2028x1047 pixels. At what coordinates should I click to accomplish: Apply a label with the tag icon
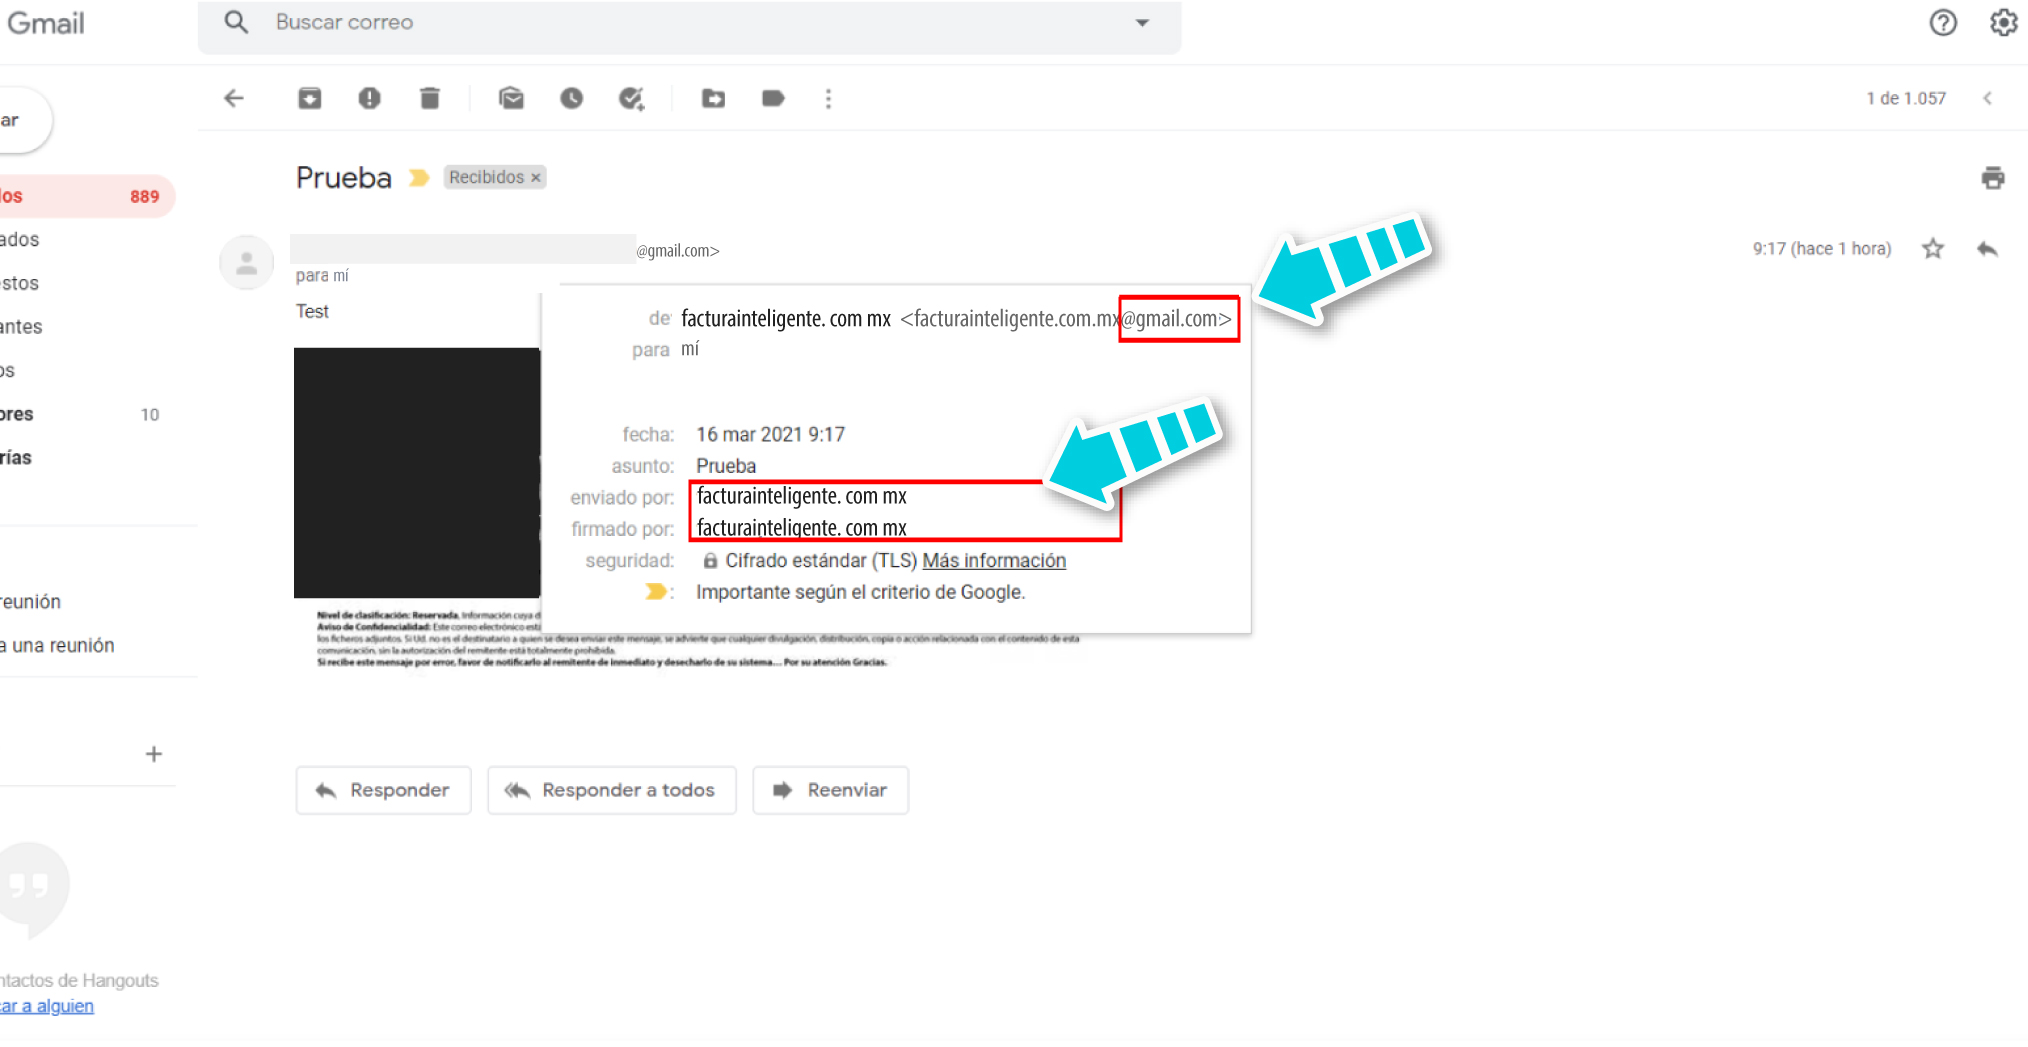(773, 98)
